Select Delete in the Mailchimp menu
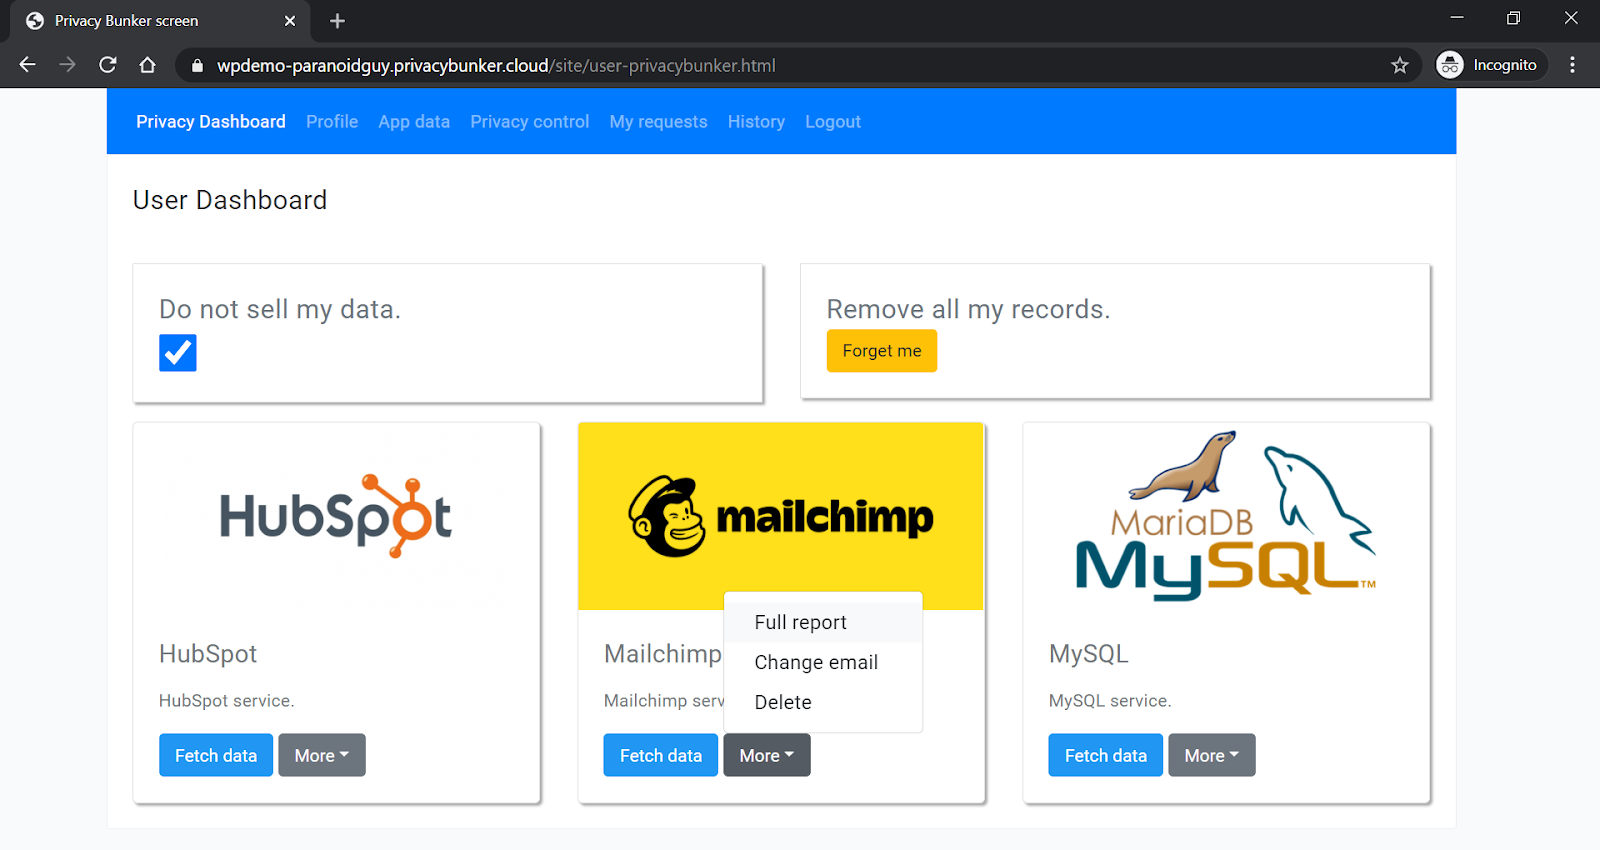 point(783,702)
